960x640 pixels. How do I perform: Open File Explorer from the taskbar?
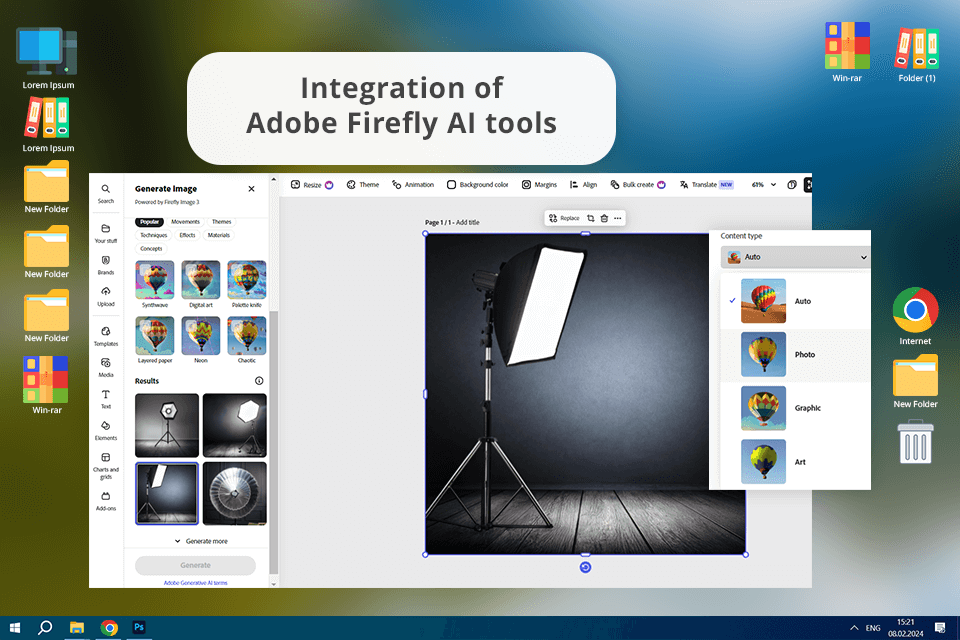coord(77,628)
